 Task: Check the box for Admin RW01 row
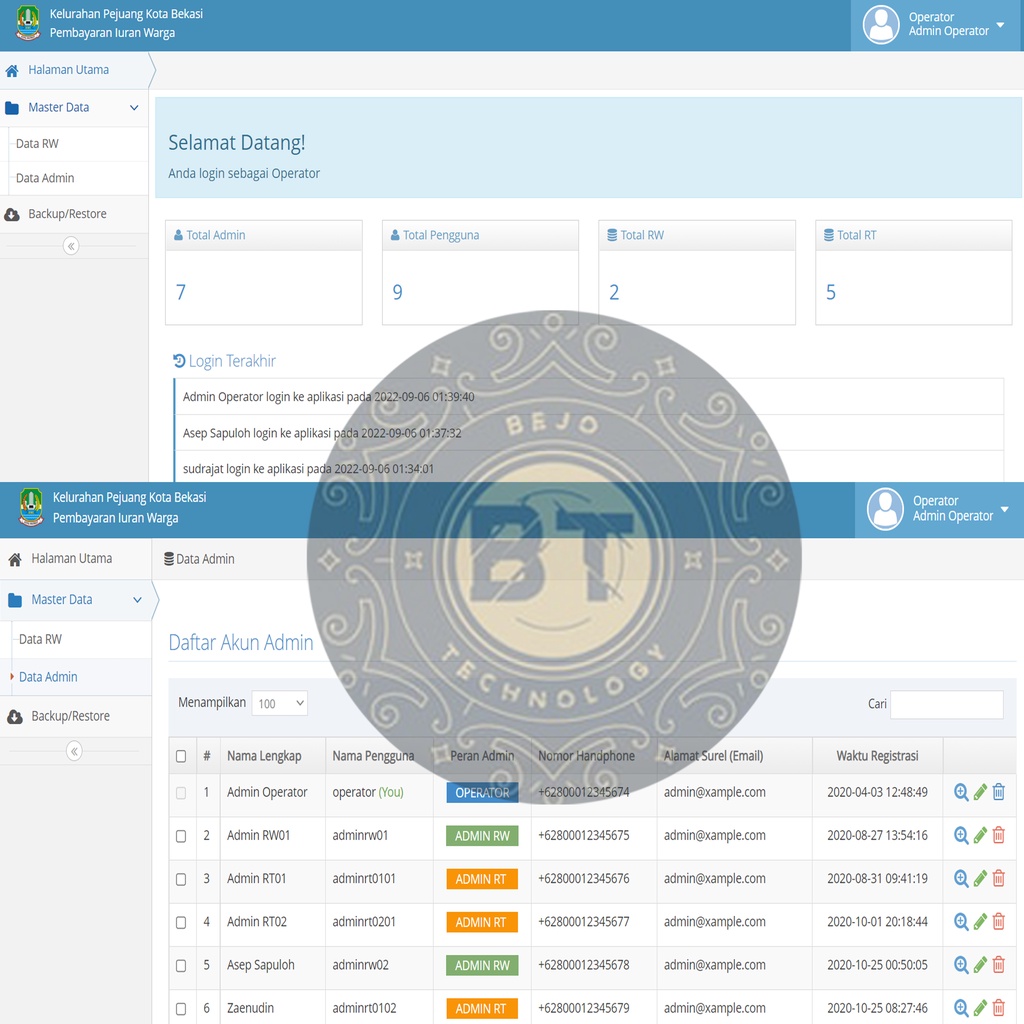[x=181, y=836]
